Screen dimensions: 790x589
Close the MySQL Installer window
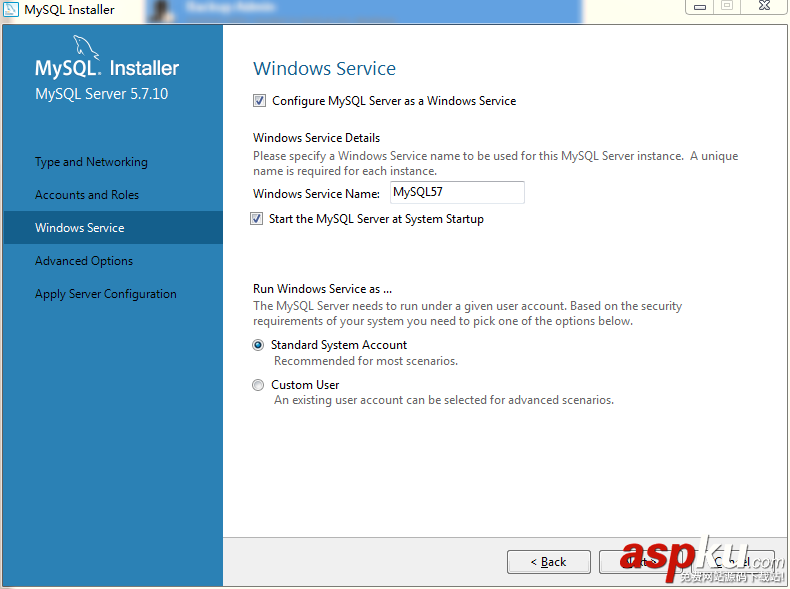[x=764, y=6]
